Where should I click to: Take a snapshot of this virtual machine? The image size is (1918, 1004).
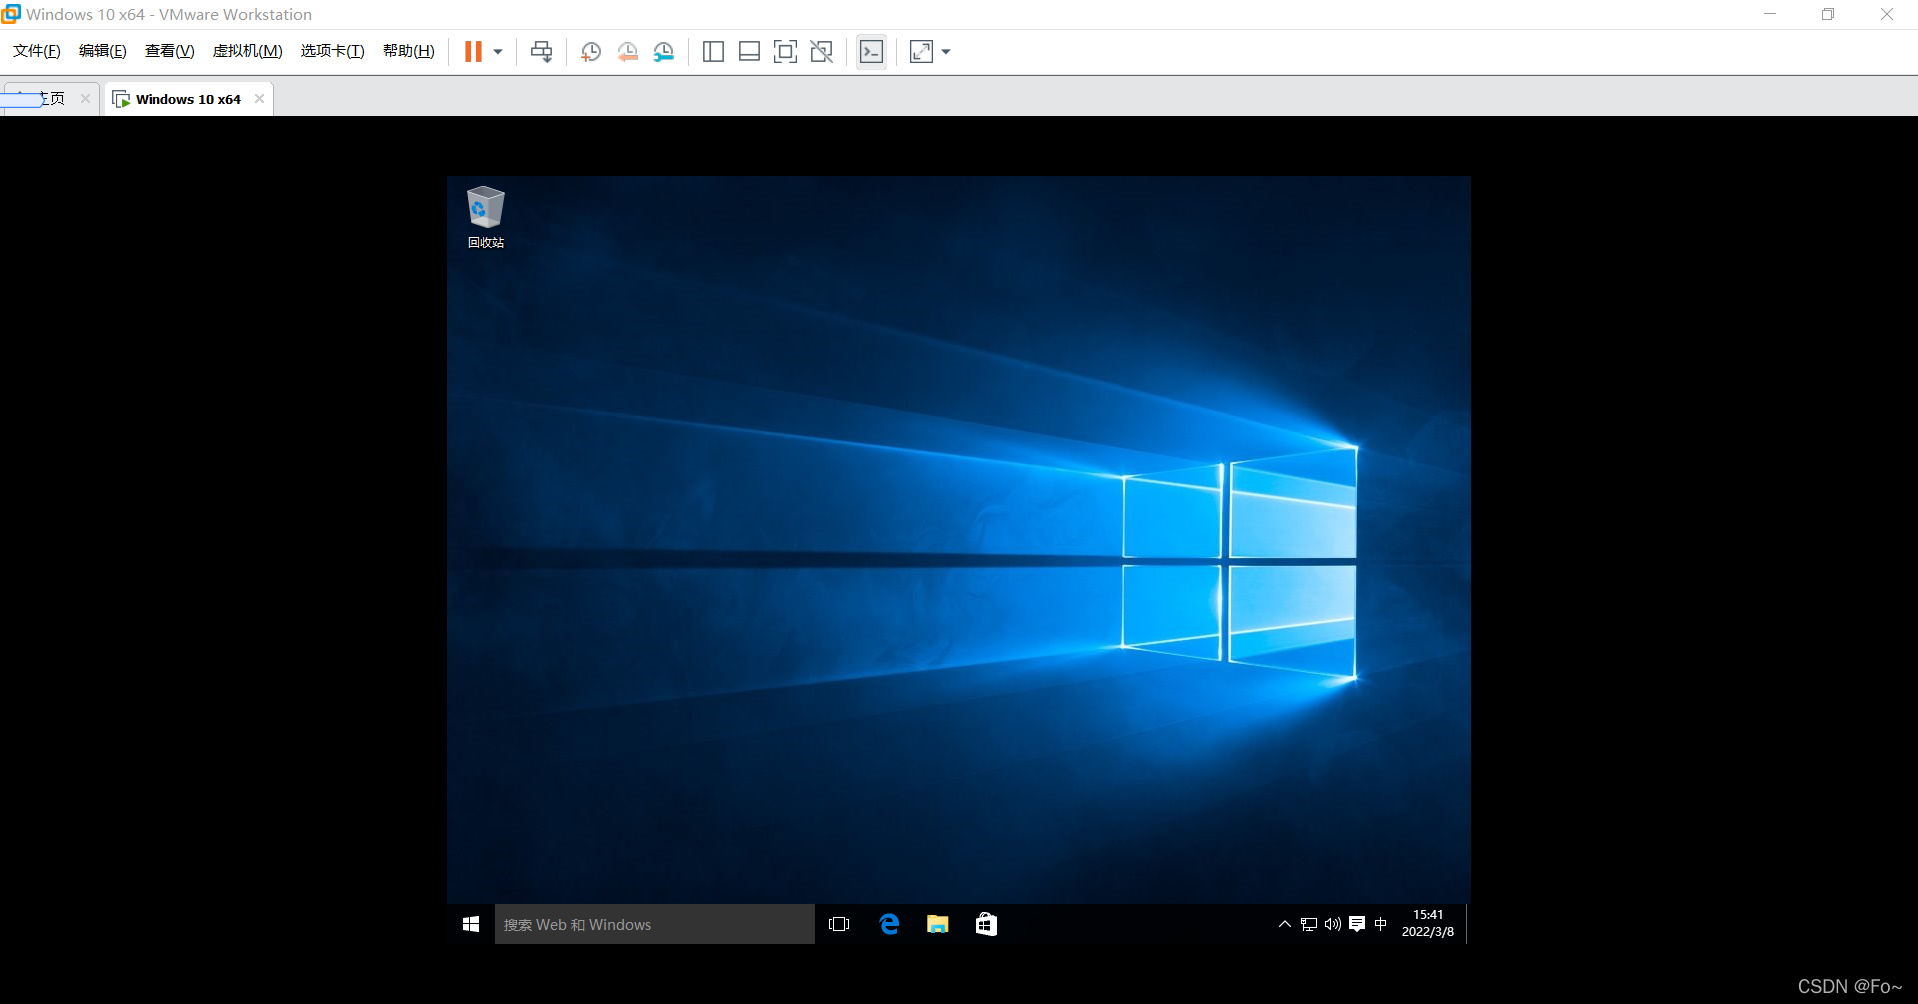[590, 51]
